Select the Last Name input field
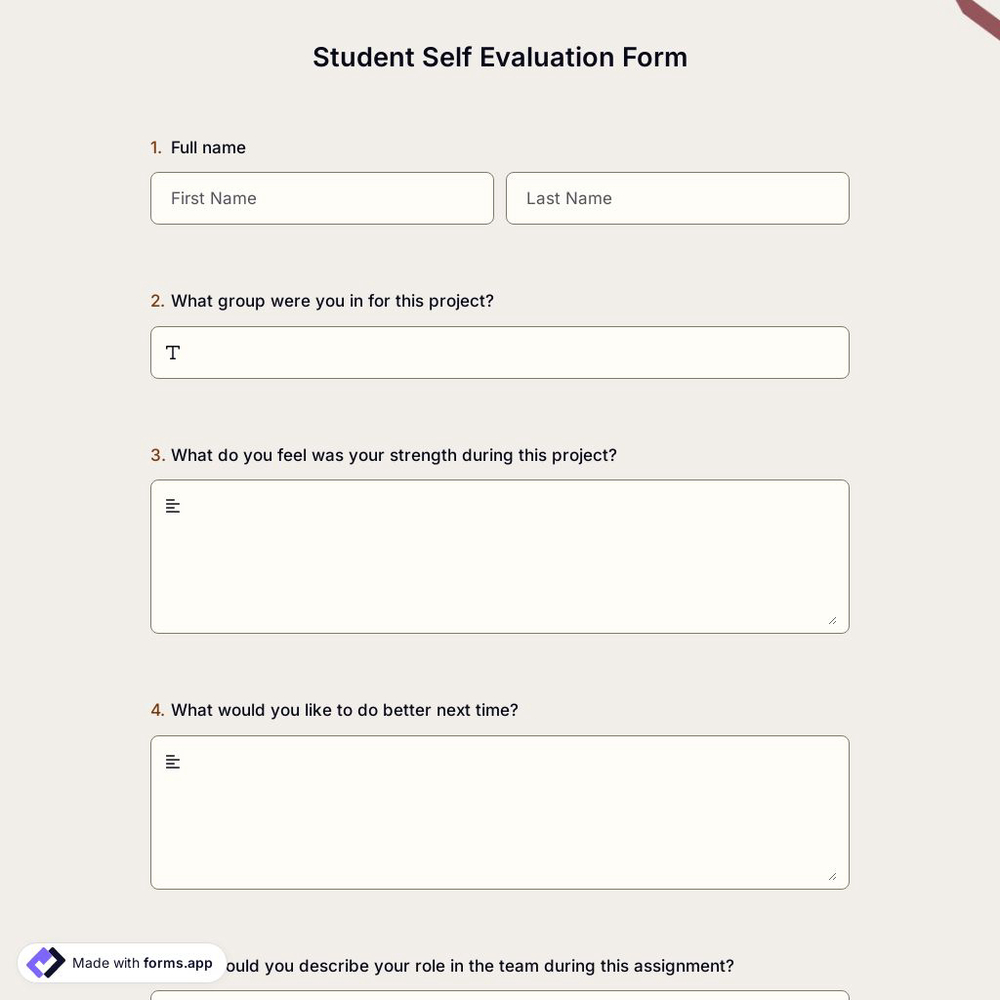Viewport: 1000px width, 1000px height. tap(677, 198)
